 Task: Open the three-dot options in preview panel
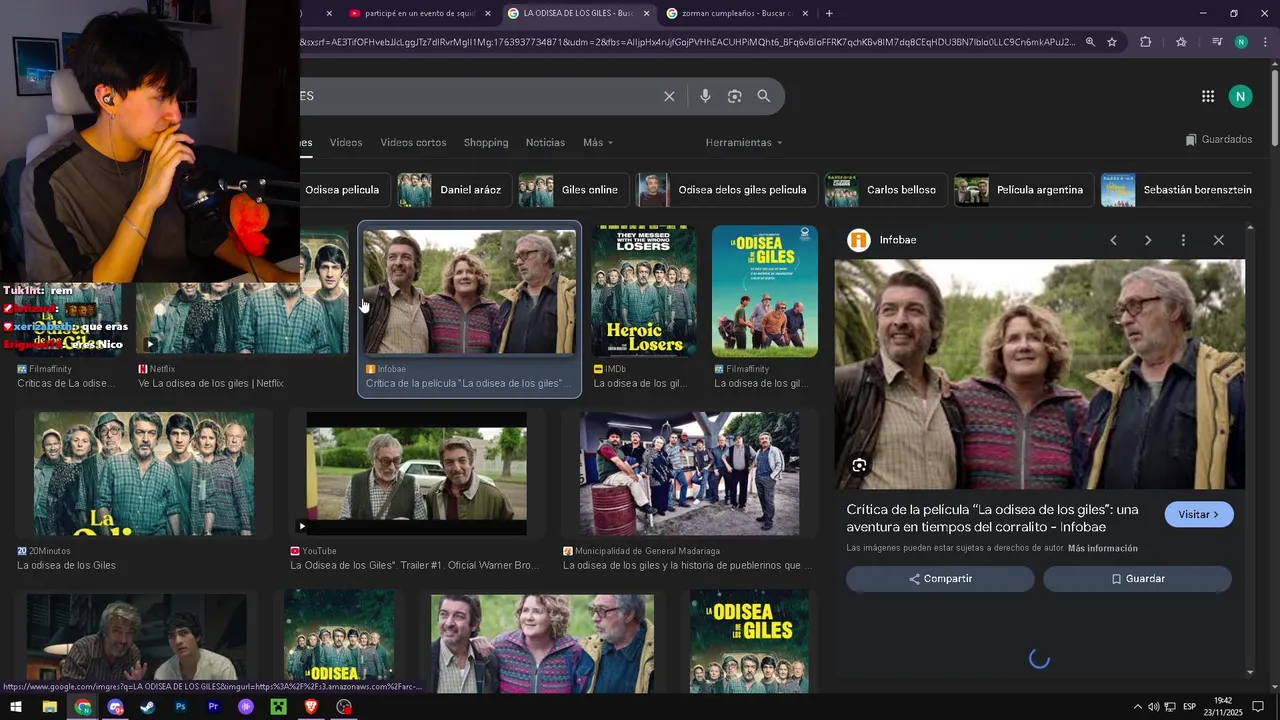pos(1183,240)
